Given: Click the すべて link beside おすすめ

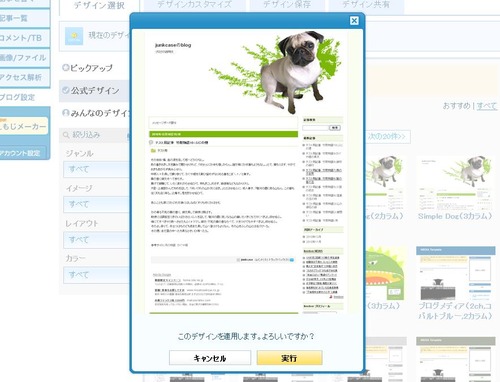Looking at the screenshot, I should coord(486,106).
